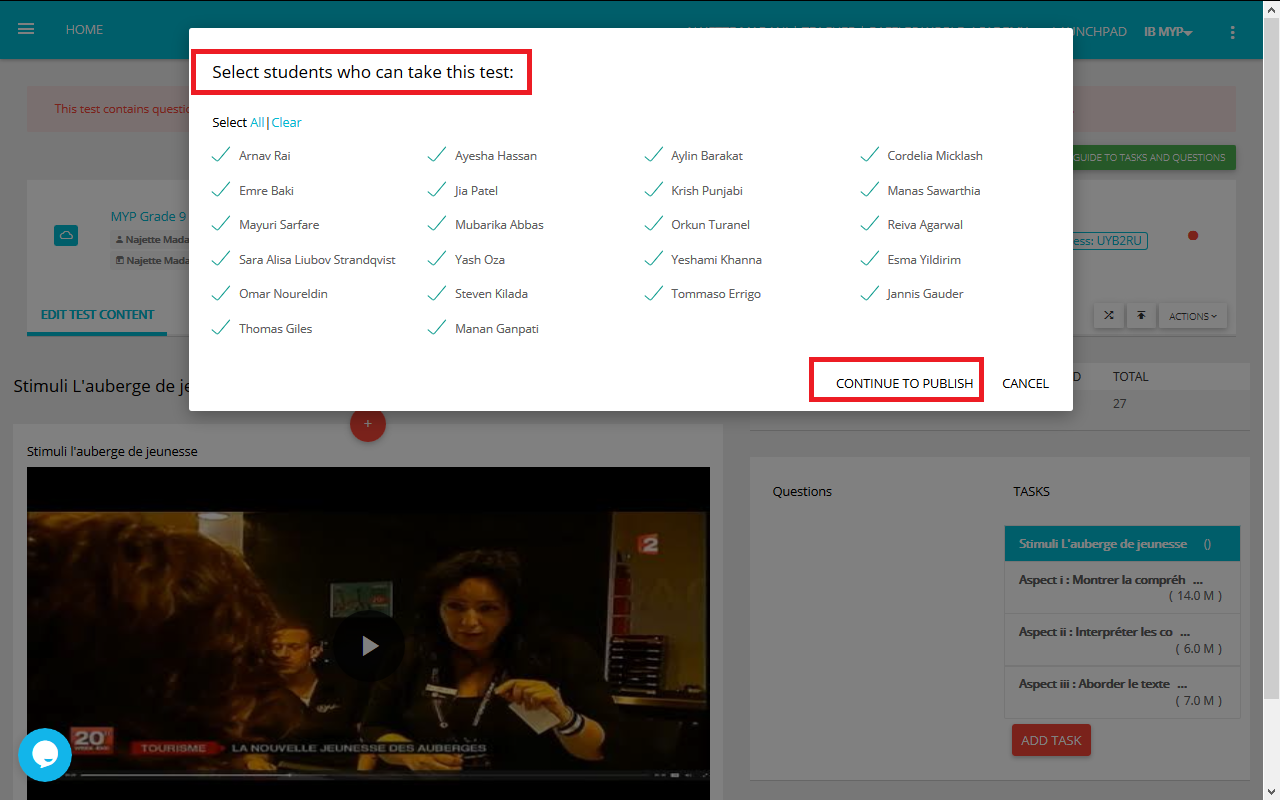The image size is (1280, 800).
Task: Select the Aspect i : Montrer la compréh task
Action: [x=1122, y=587]
